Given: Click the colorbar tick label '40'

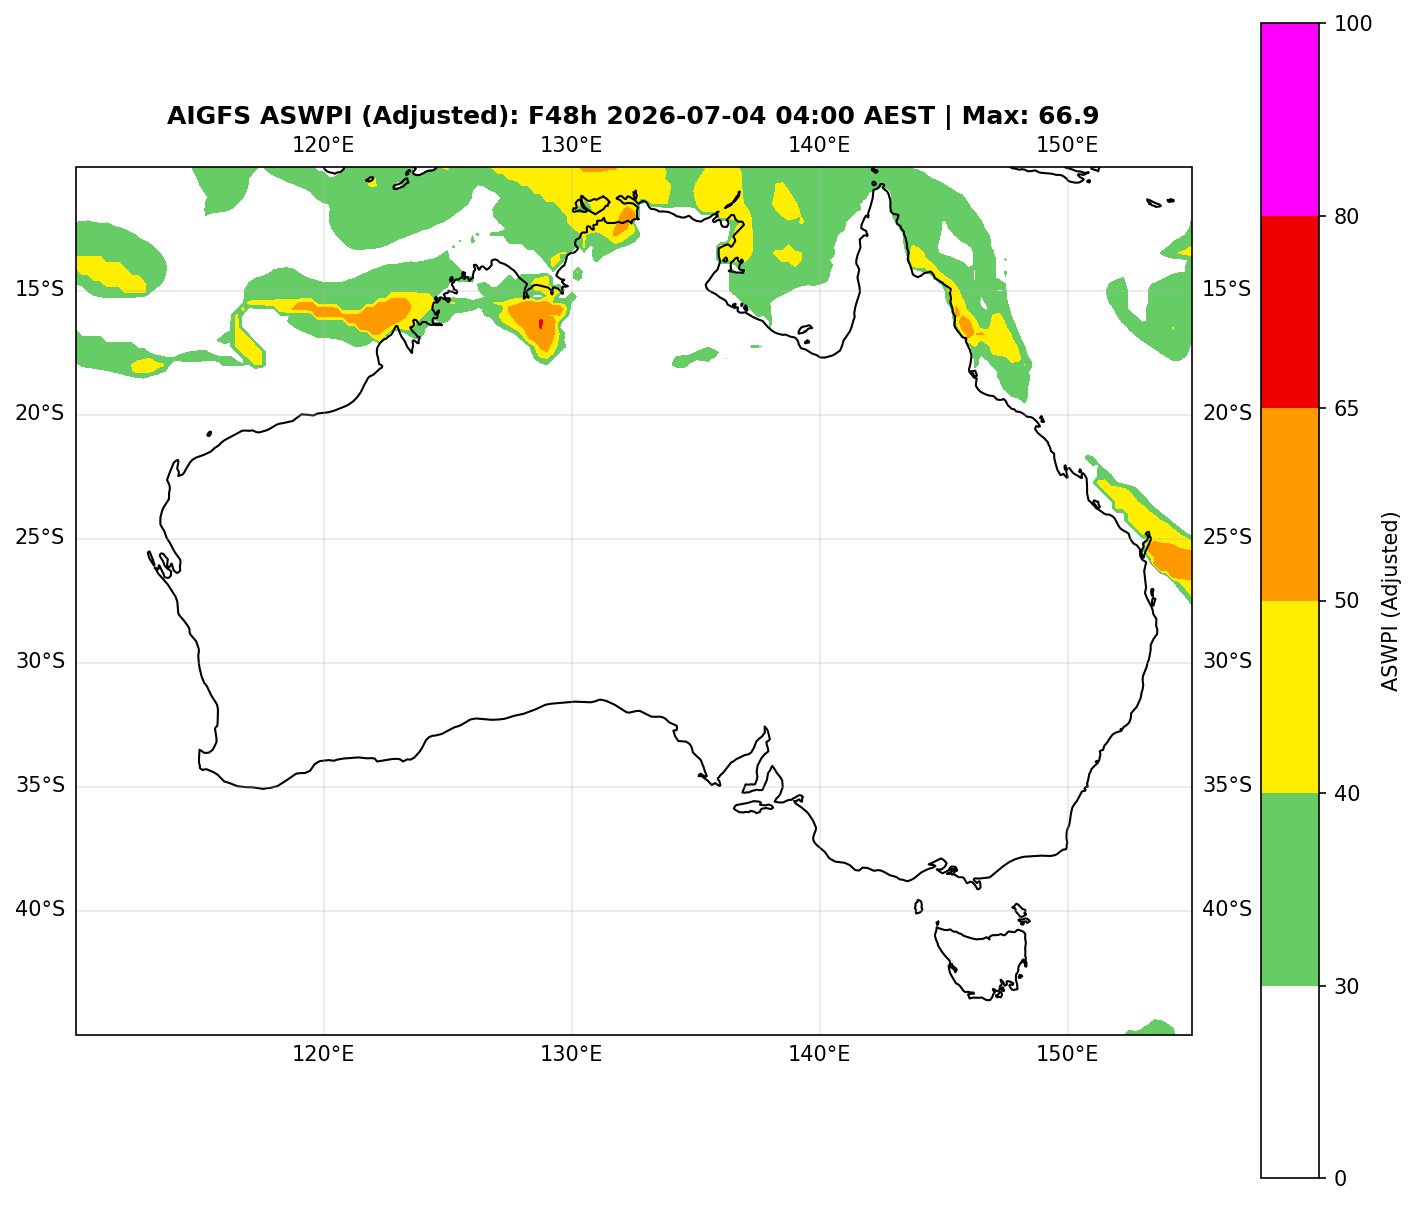Looking at the screenshot, I should pyautogui.click(x=1347, y=794).
